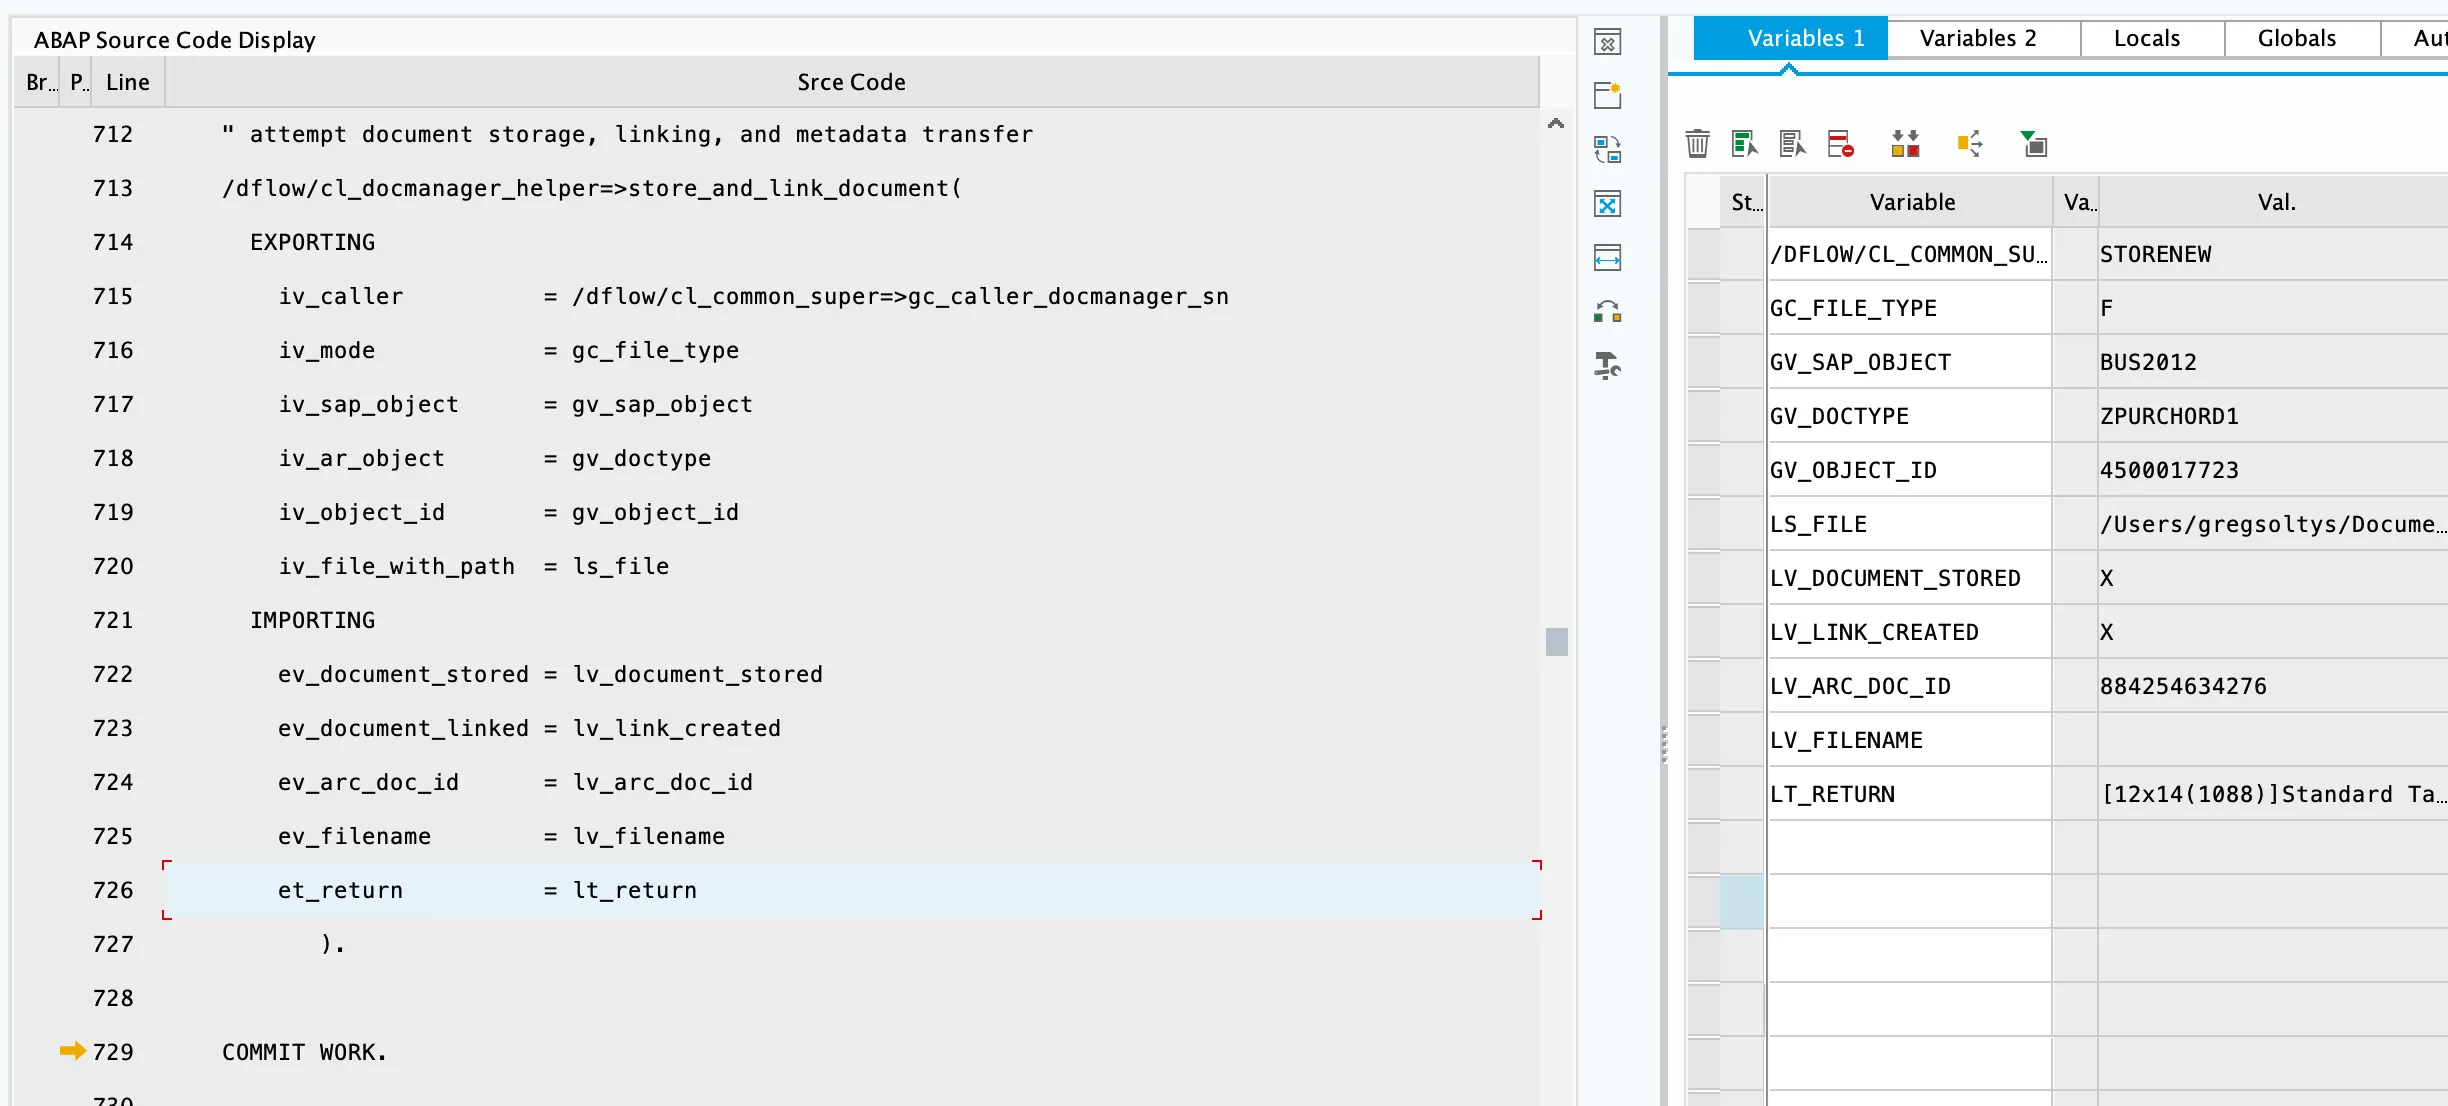Click the empty value cell for LV_FILENAME
This screenshot has height=1106, width=2448.
[x=2273, y=740]
